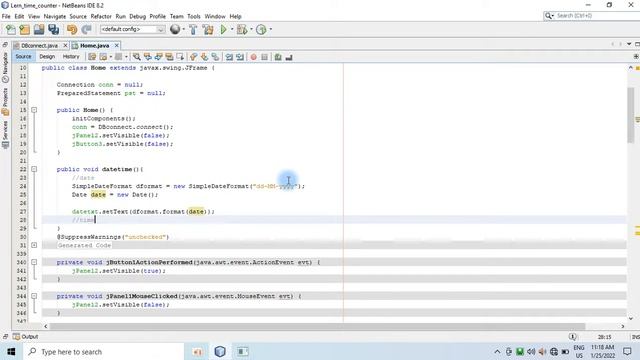
Task: Click the NetBeans cube taskbar icon
Action: click(220, 352)
